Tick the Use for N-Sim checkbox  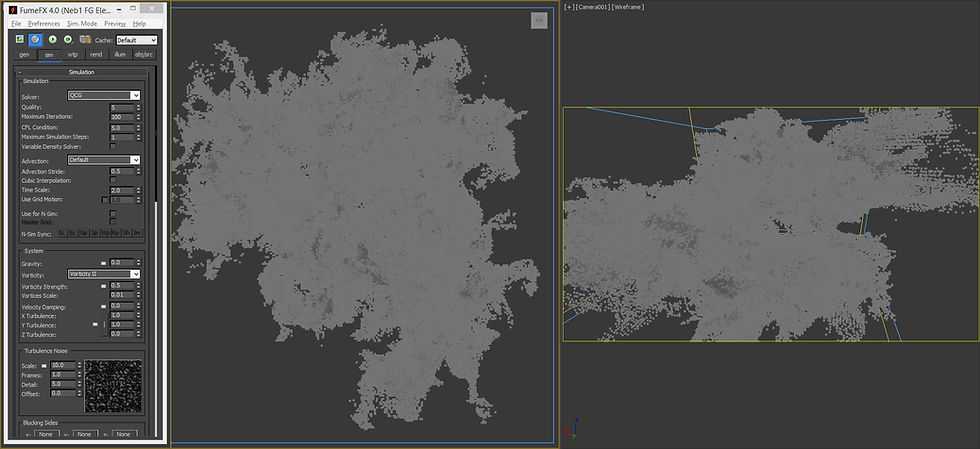tap(113, 213)
